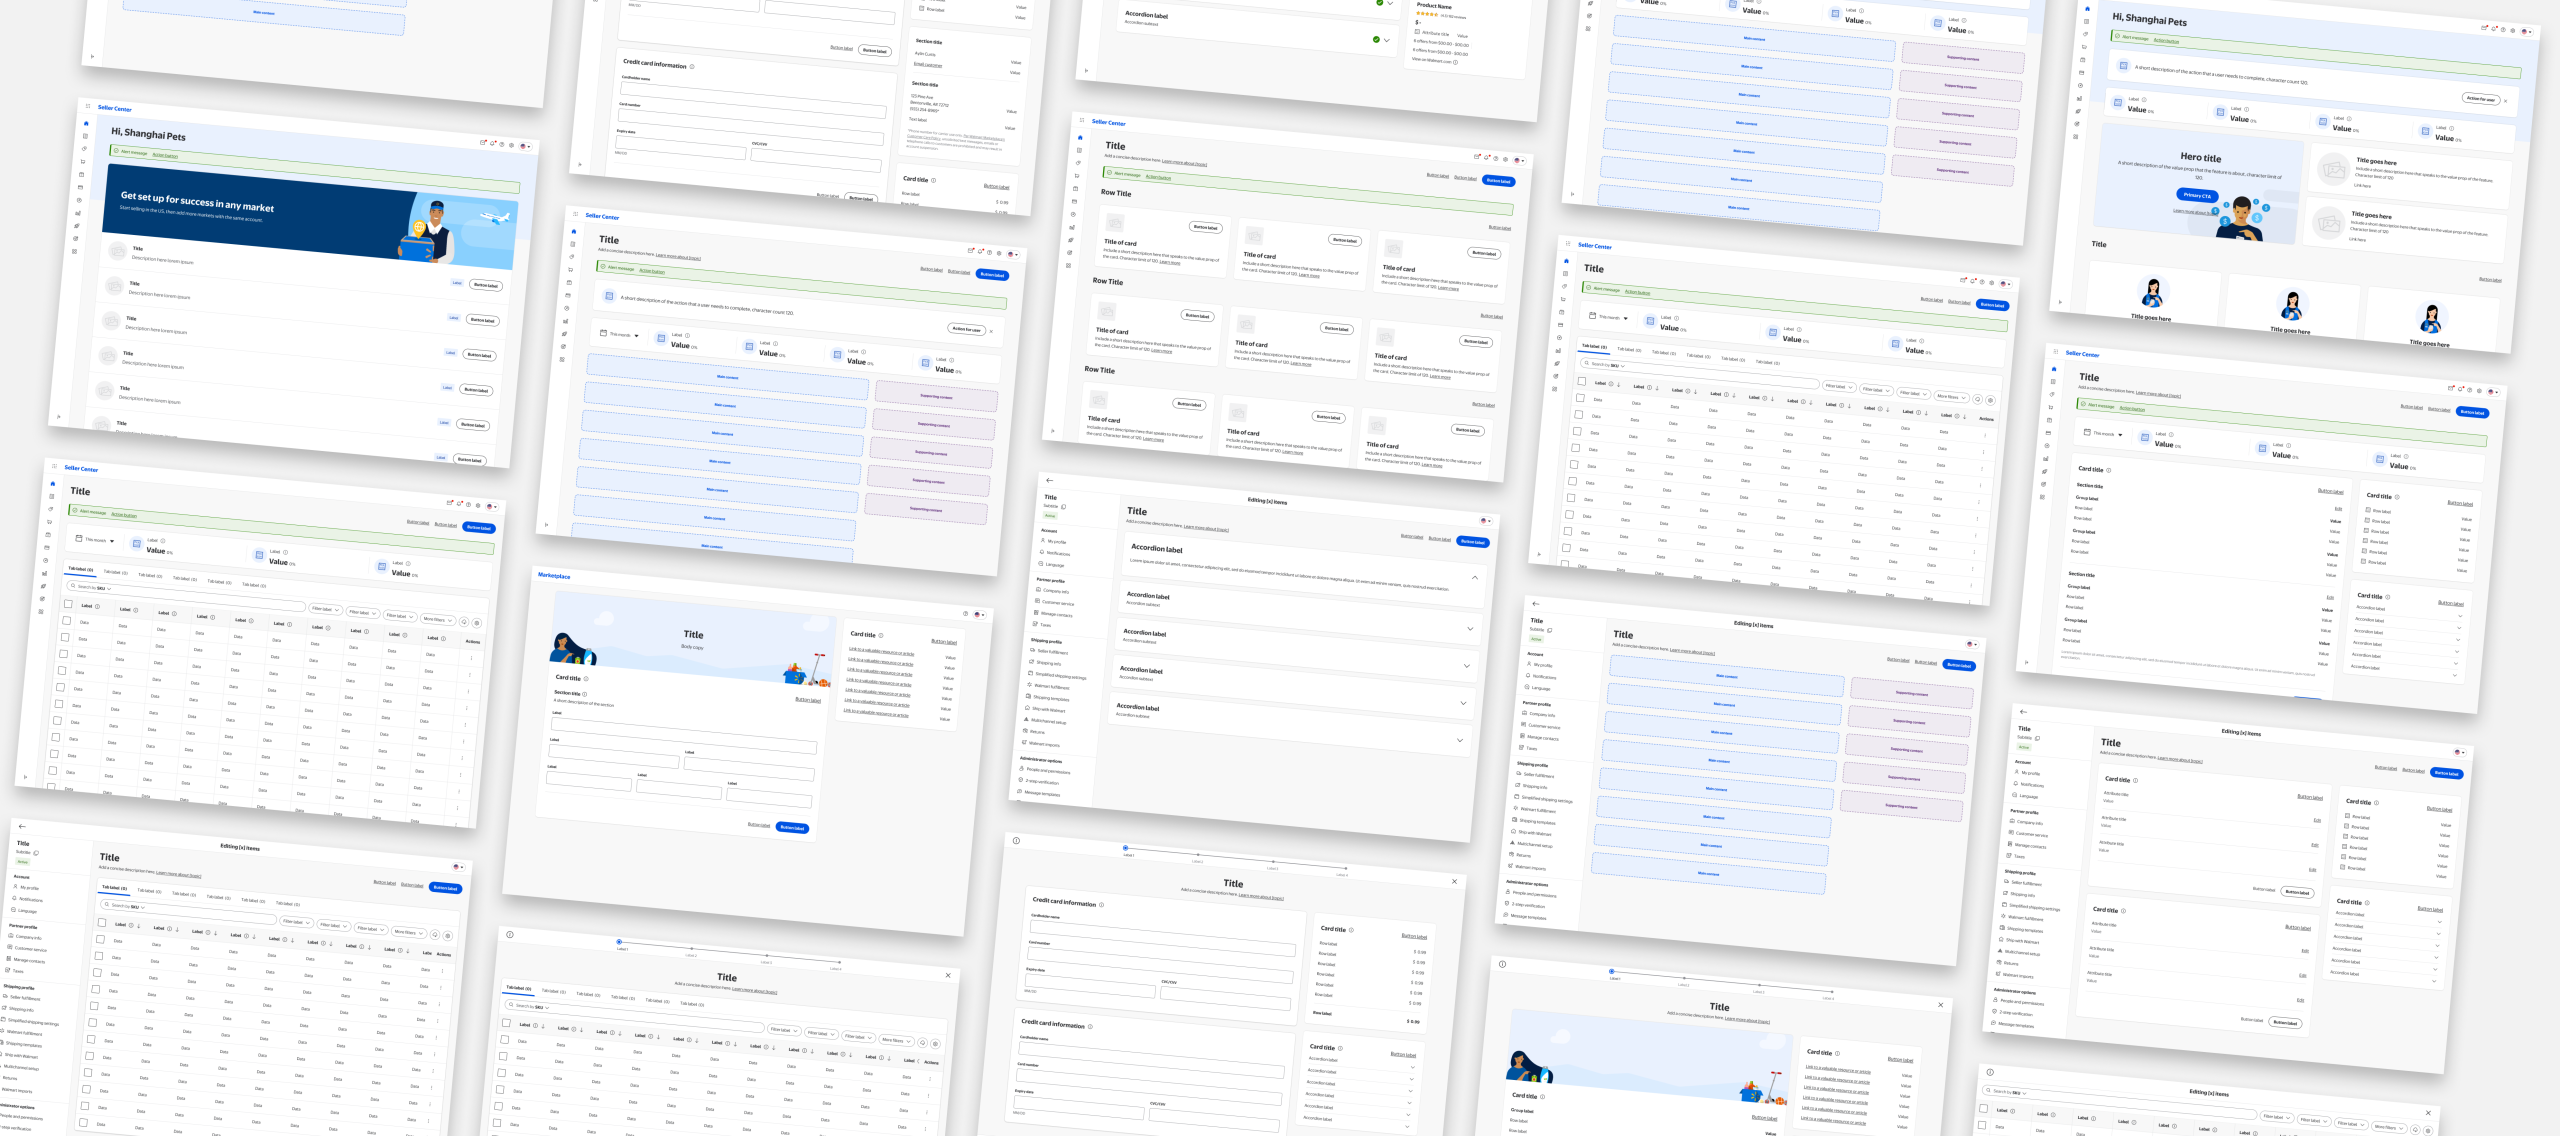
Task: Open Notifications in accordion page sidebar
Action: click(1057, 553)
